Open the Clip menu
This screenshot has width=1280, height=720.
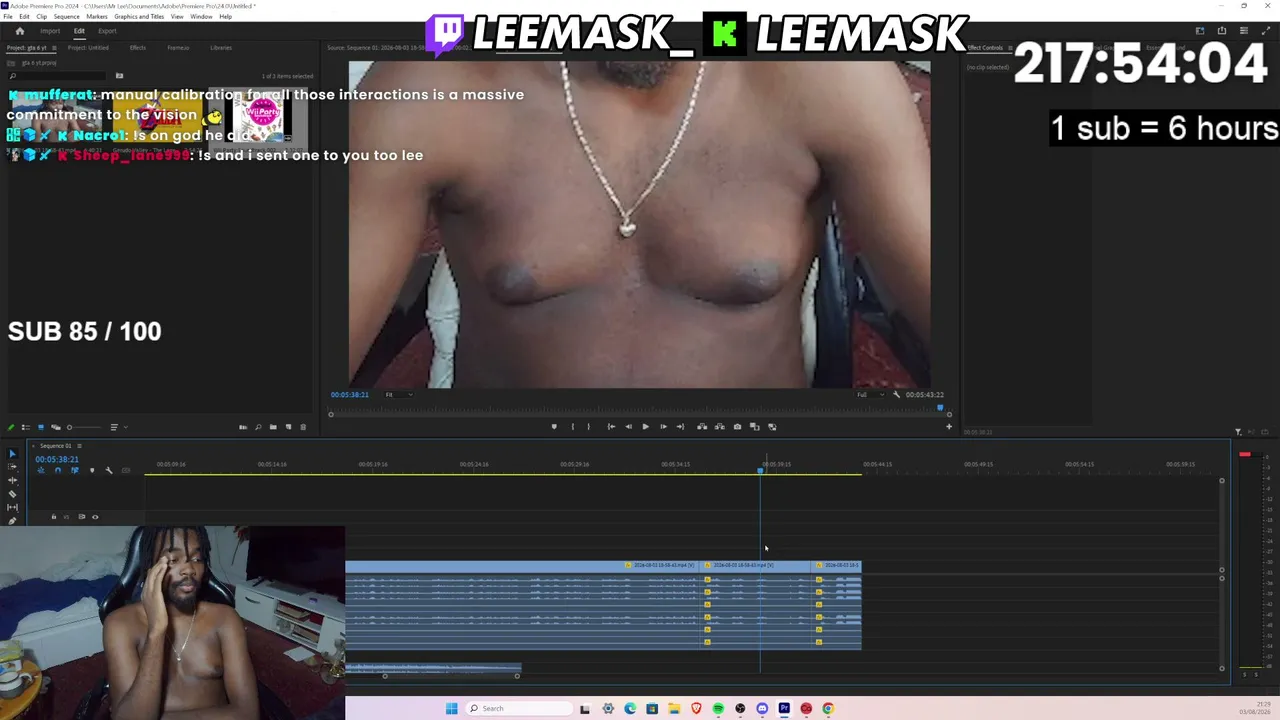(41, 17)
